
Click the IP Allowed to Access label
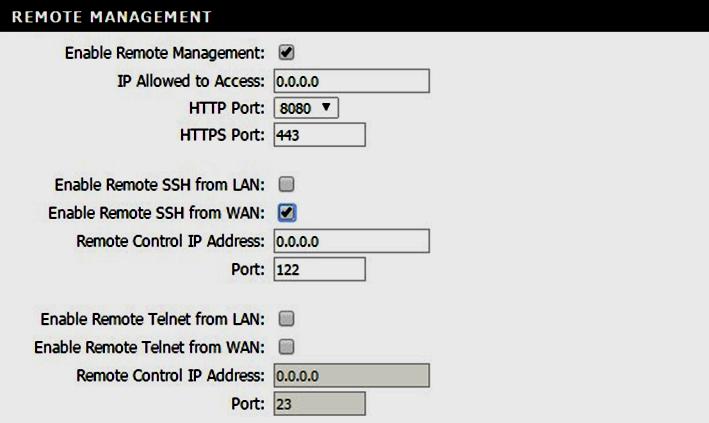(191, 81)
